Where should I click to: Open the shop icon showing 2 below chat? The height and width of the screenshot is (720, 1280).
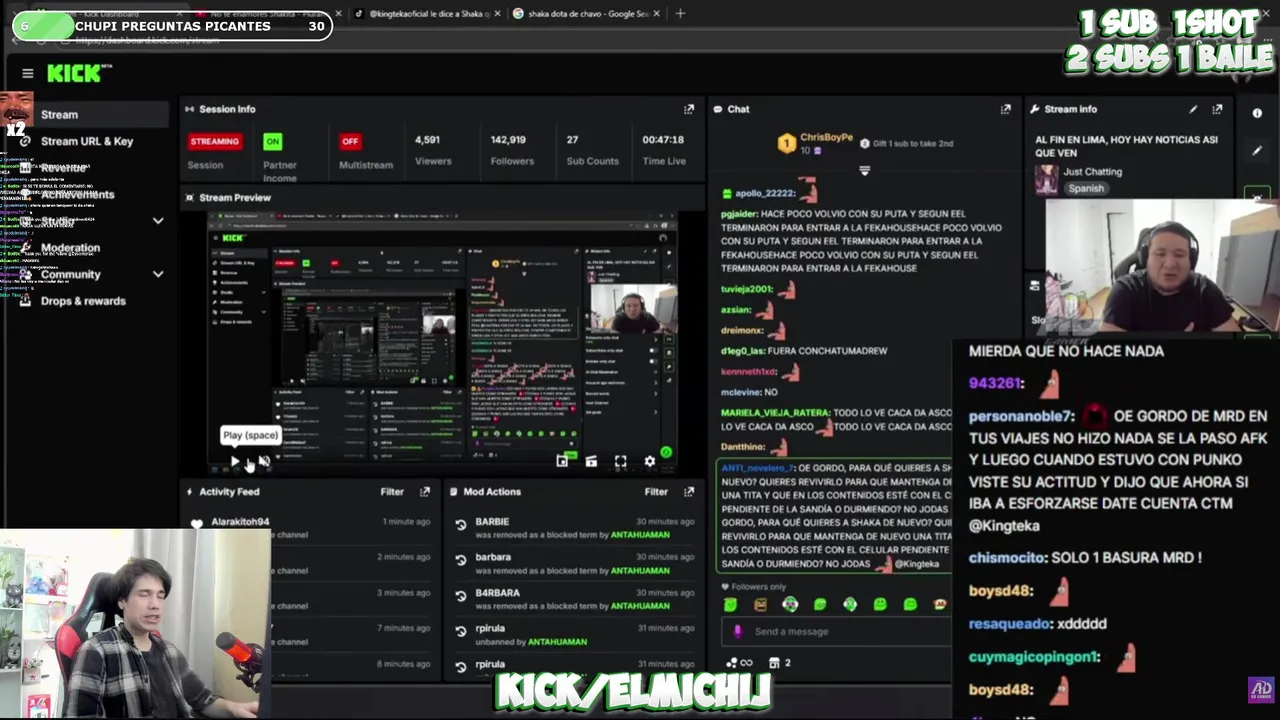(x=780, y=662)
